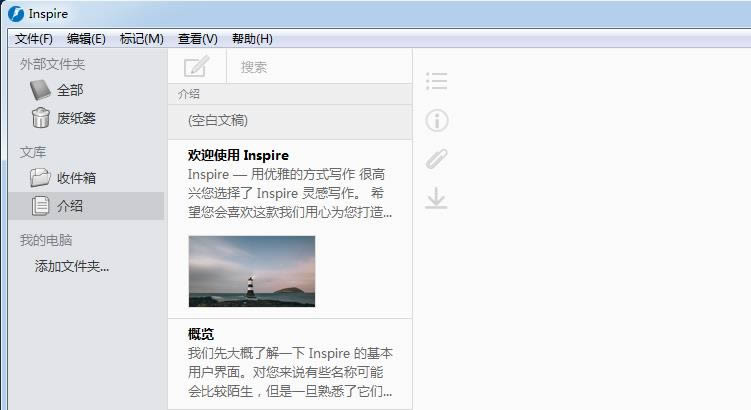
Task: Click the document icon beside 介绍
Action: pyautogui.click(x=40, y=206)
